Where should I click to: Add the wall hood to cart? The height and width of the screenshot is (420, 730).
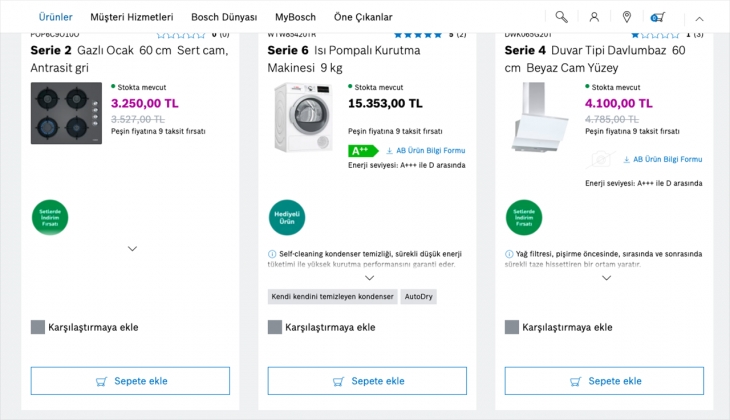[x=603, y=381]
